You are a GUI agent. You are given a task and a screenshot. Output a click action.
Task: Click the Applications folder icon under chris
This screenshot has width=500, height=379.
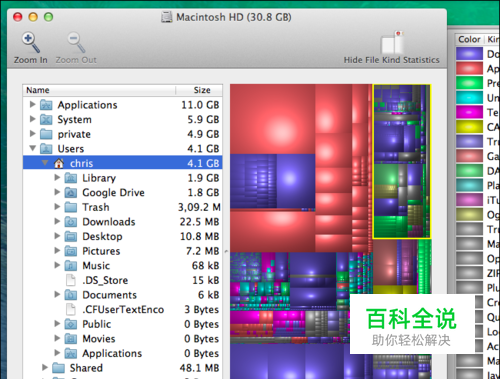(x=71, y=353)
